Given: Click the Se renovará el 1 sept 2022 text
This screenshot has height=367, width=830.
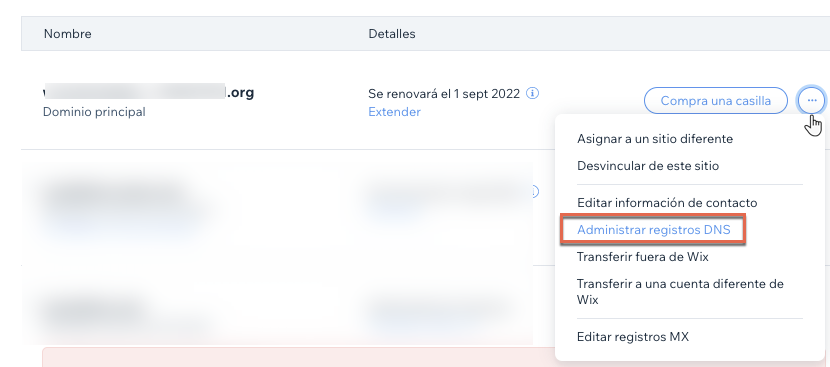Looking at the screenshot, I should (444, 94).
